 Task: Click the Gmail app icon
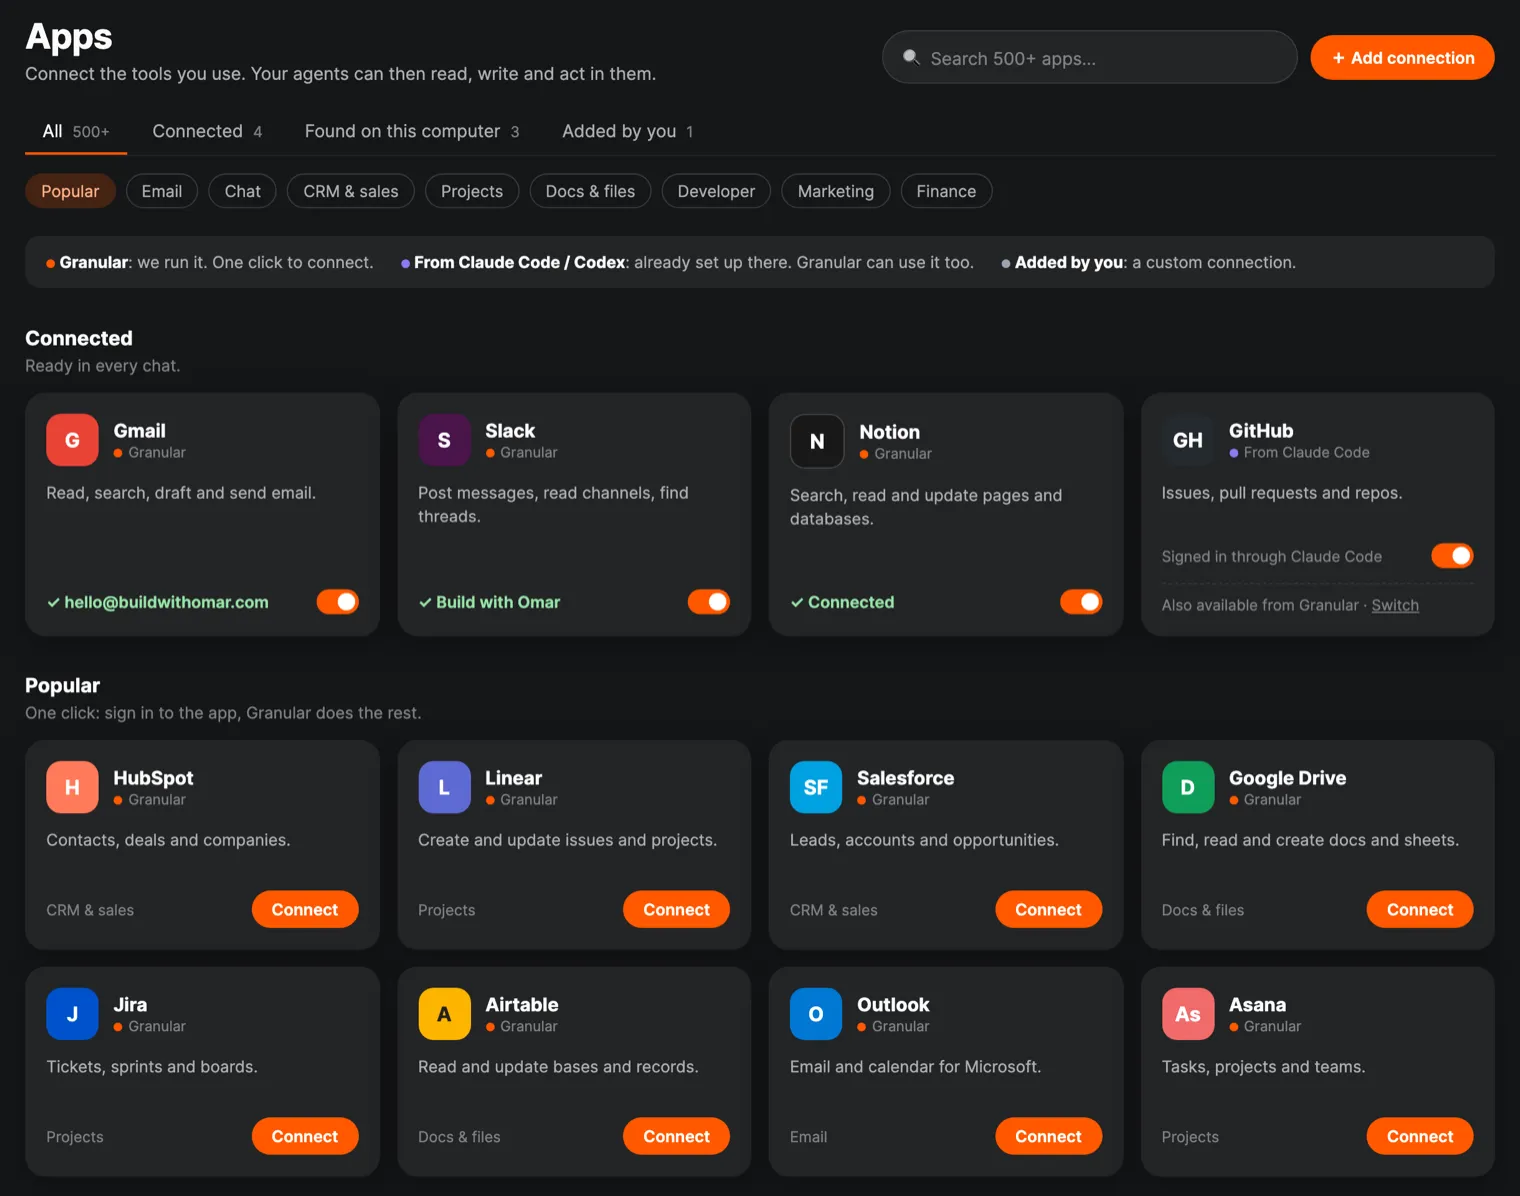coord(72,440)
